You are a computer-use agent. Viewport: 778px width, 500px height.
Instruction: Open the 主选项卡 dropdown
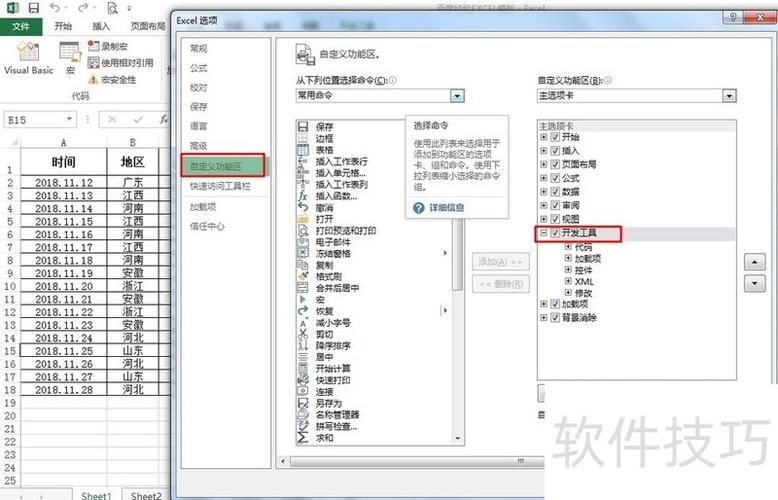coord(729,95)
